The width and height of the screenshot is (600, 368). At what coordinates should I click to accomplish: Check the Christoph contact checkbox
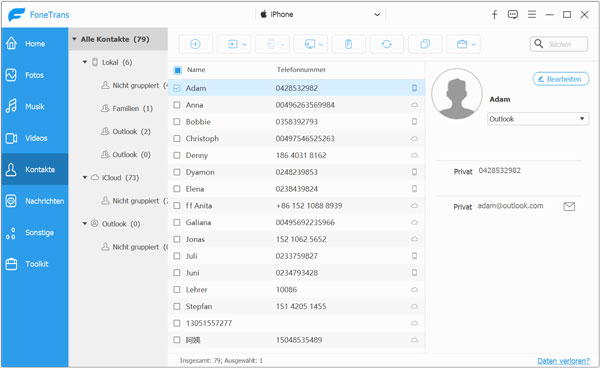tap(177, 138)
